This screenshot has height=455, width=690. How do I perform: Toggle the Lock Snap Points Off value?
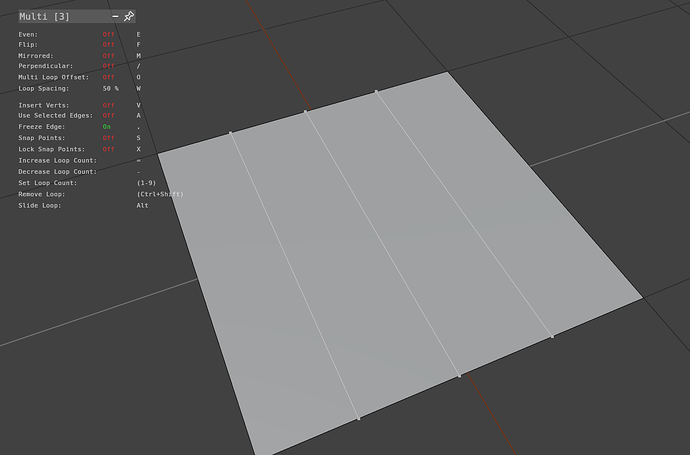click(108, 149)
